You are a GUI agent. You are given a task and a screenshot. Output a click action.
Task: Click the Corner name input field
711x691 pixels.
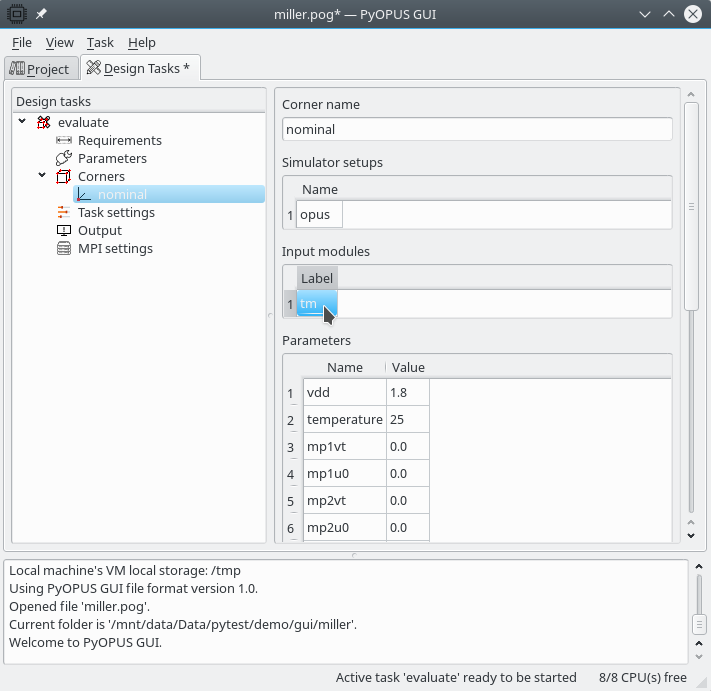click(x=477, y=130)
